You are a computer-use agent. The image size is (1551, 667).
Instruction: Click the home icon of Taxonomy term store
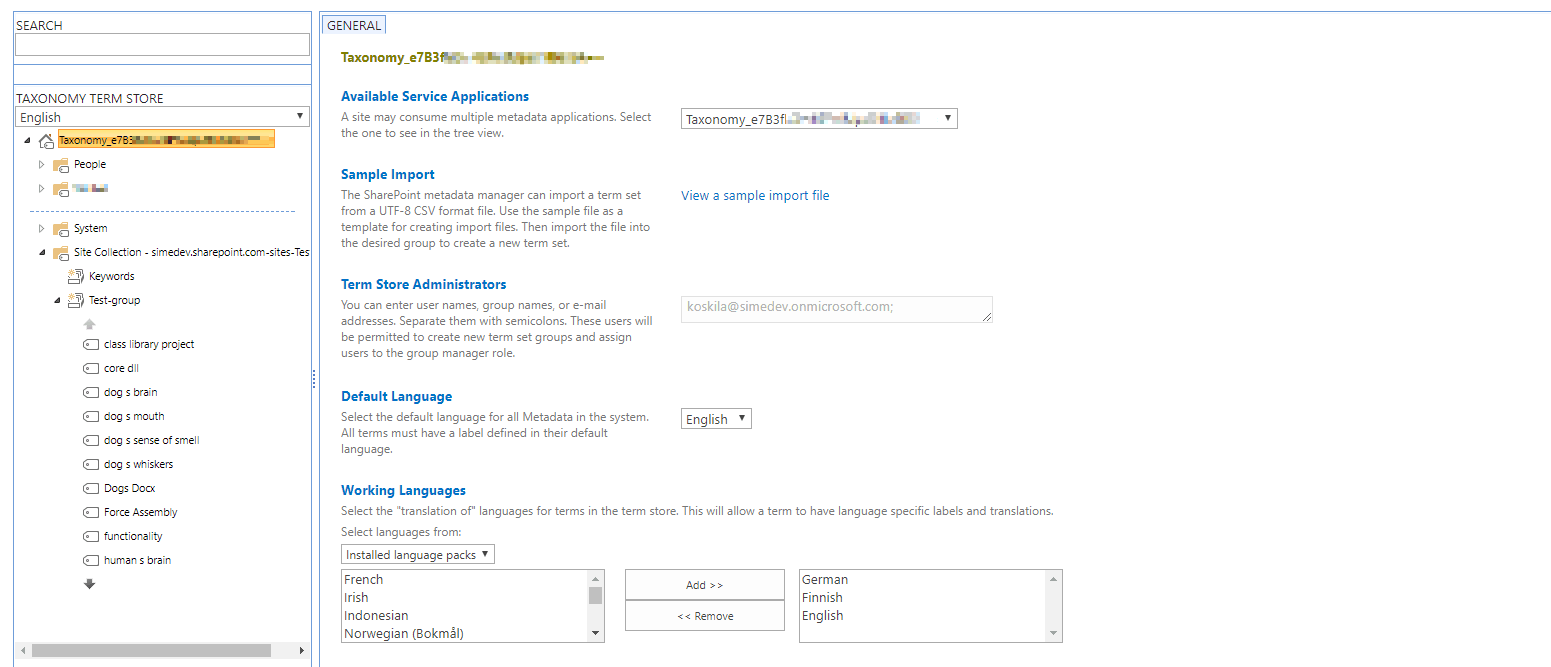[x=46, y=141]
